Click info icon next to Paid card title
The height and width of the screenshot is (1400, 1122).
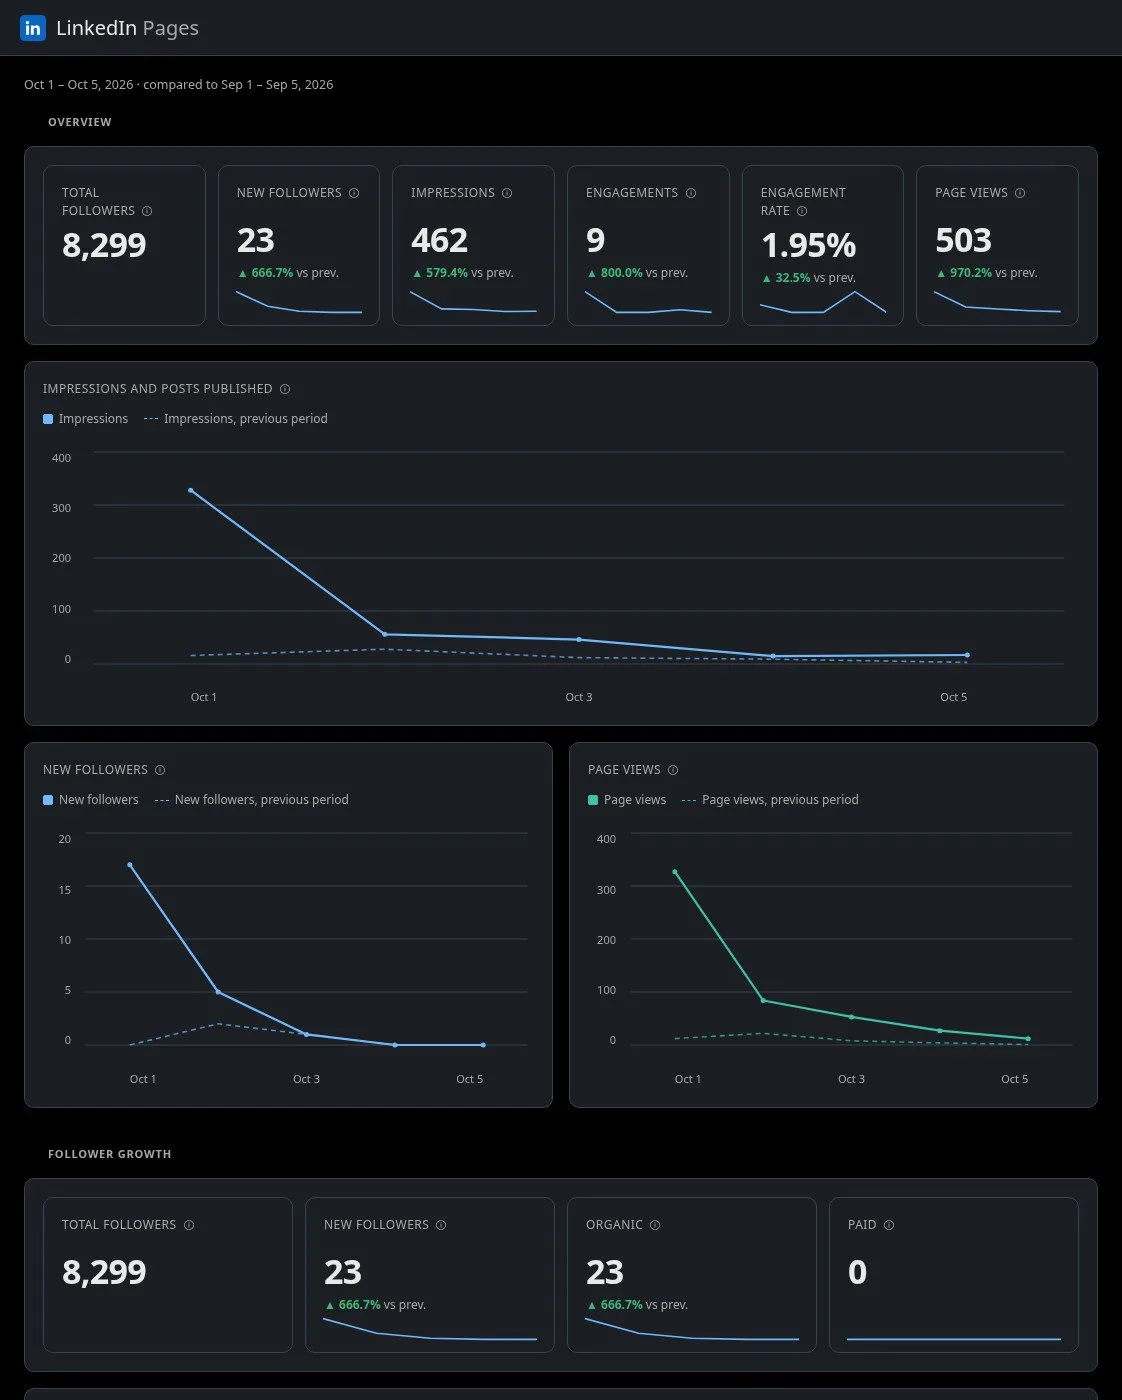pos(889,1225)
